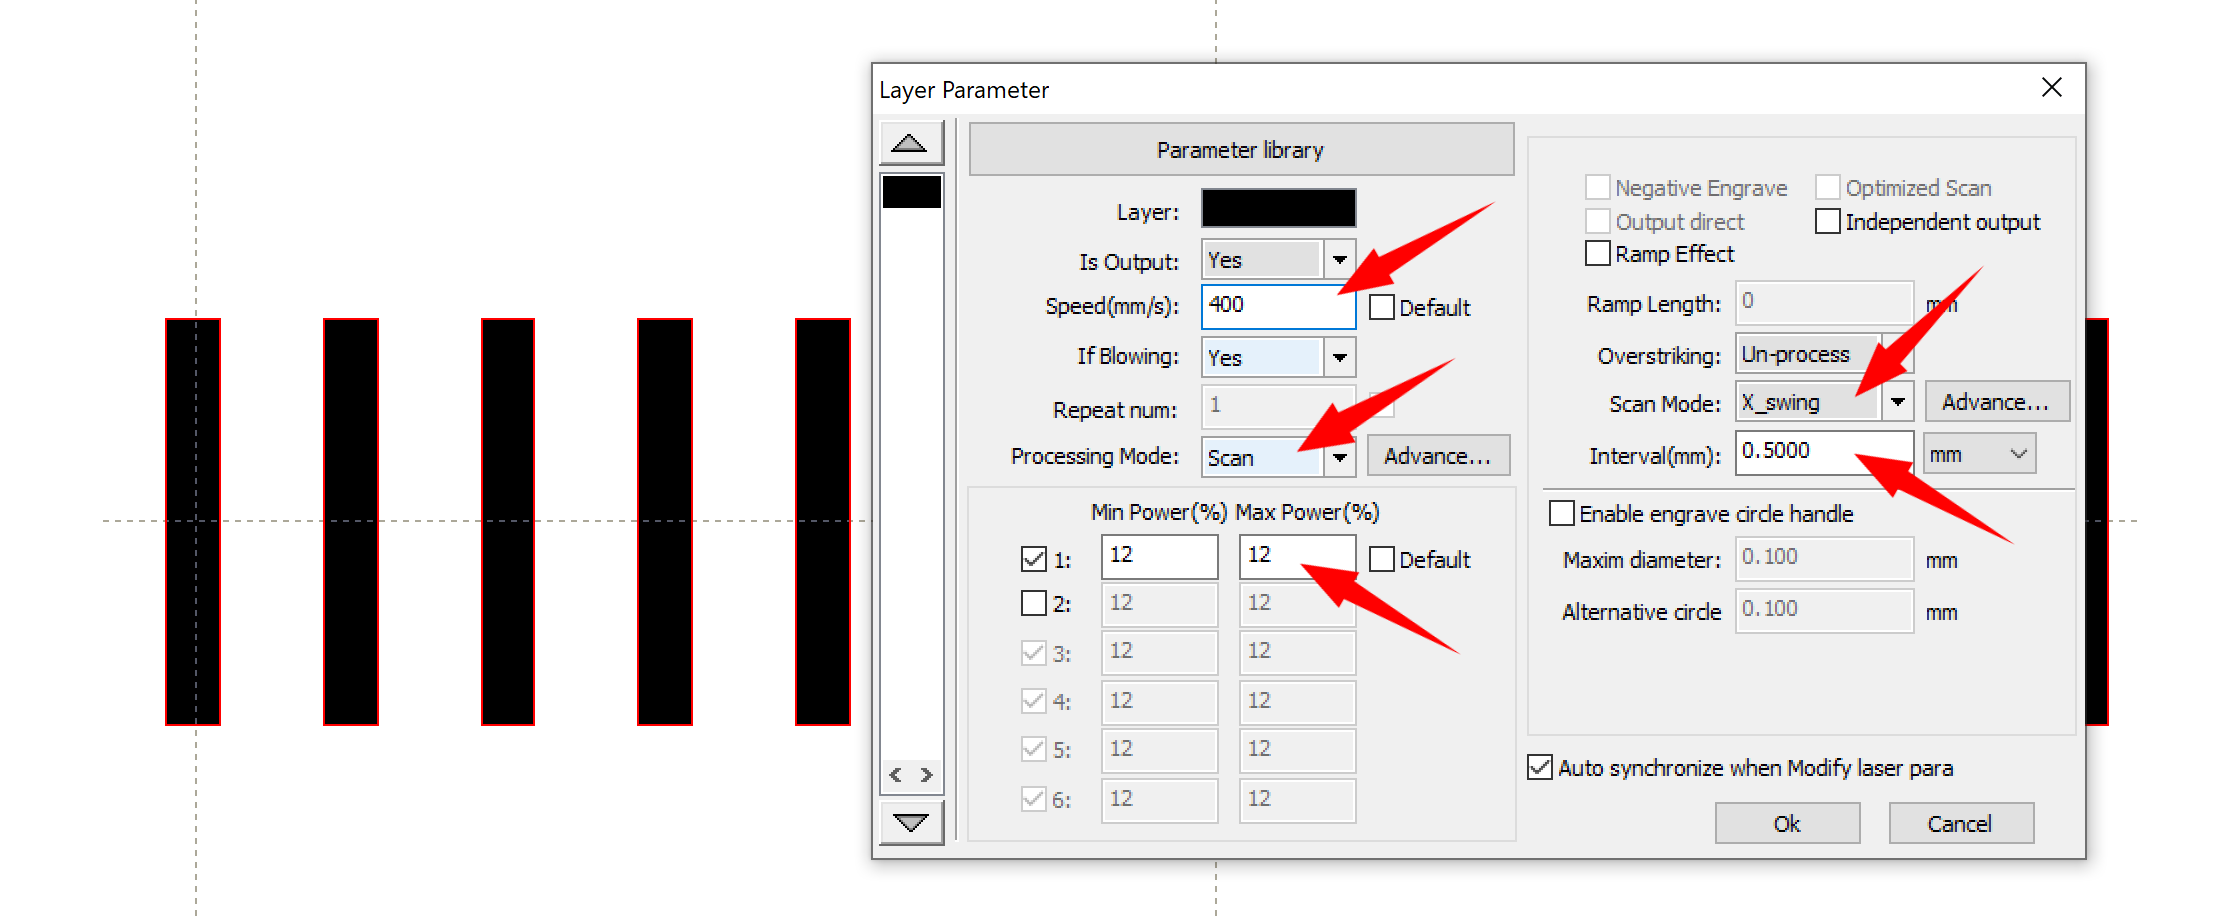
Task: Confirm settings with Ok
Action: [1787, 822]
